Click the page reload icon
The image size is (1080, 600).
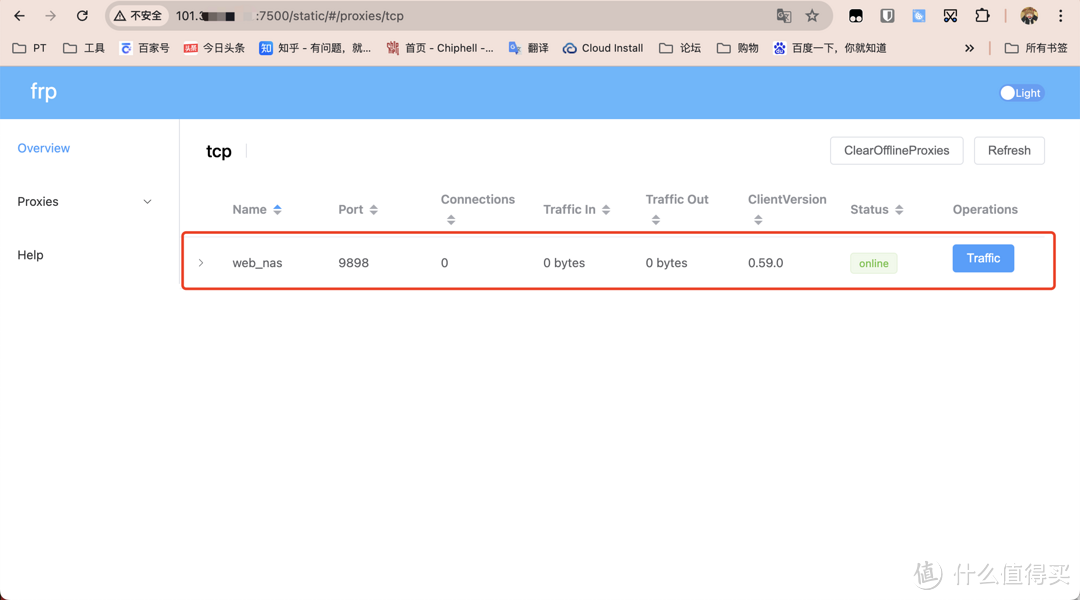click(82, 16)
